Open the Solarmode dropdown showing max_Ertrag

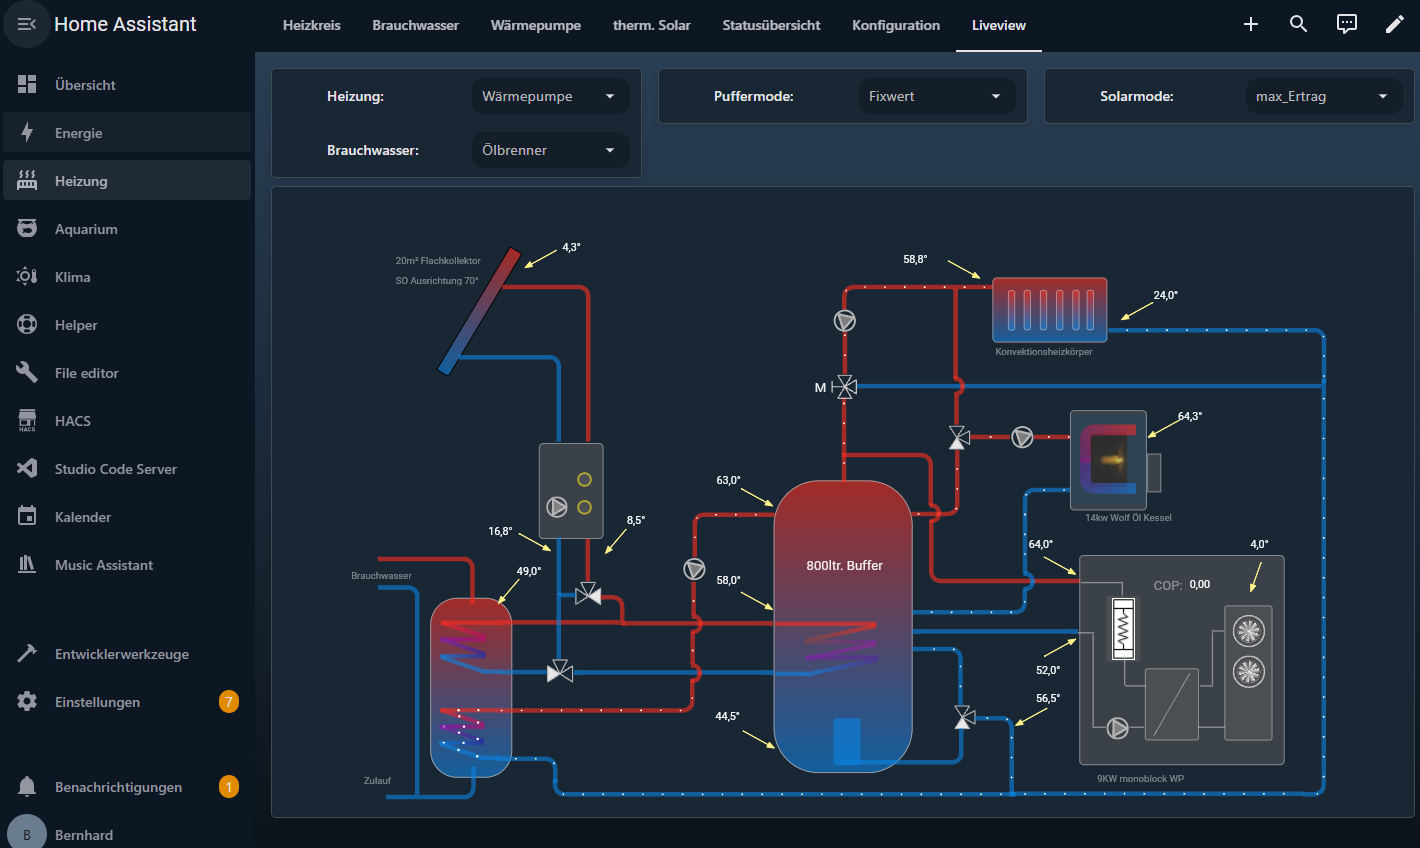[x=1322, y=97]
